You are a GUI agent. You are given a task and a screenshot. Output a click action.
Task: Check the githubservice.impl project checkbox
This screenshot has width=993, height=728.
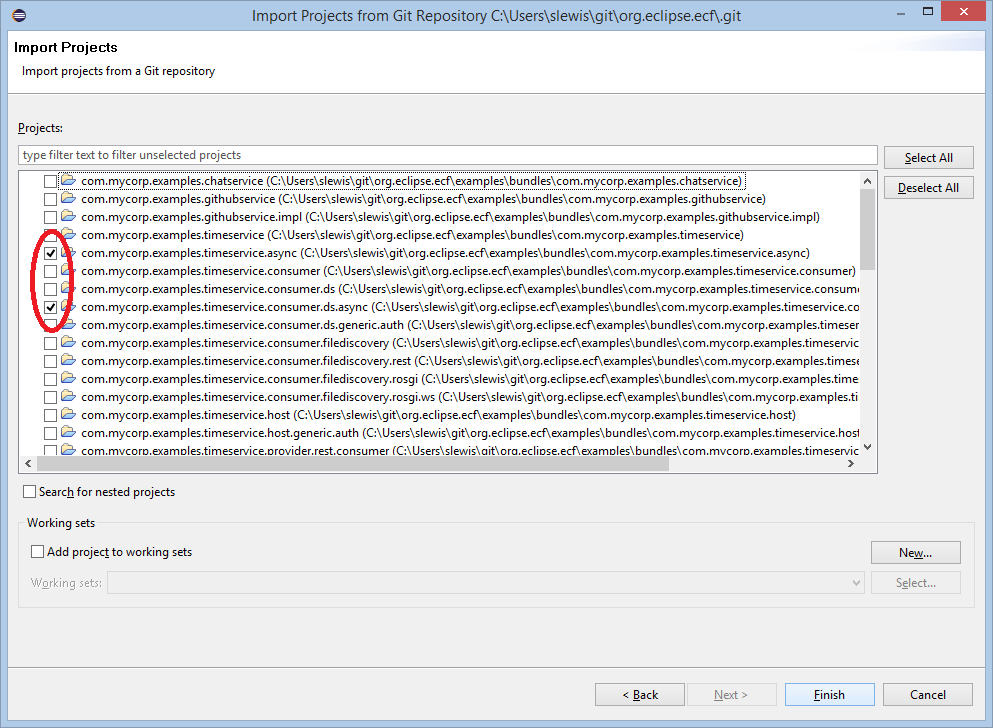click(x=50, y=218)
